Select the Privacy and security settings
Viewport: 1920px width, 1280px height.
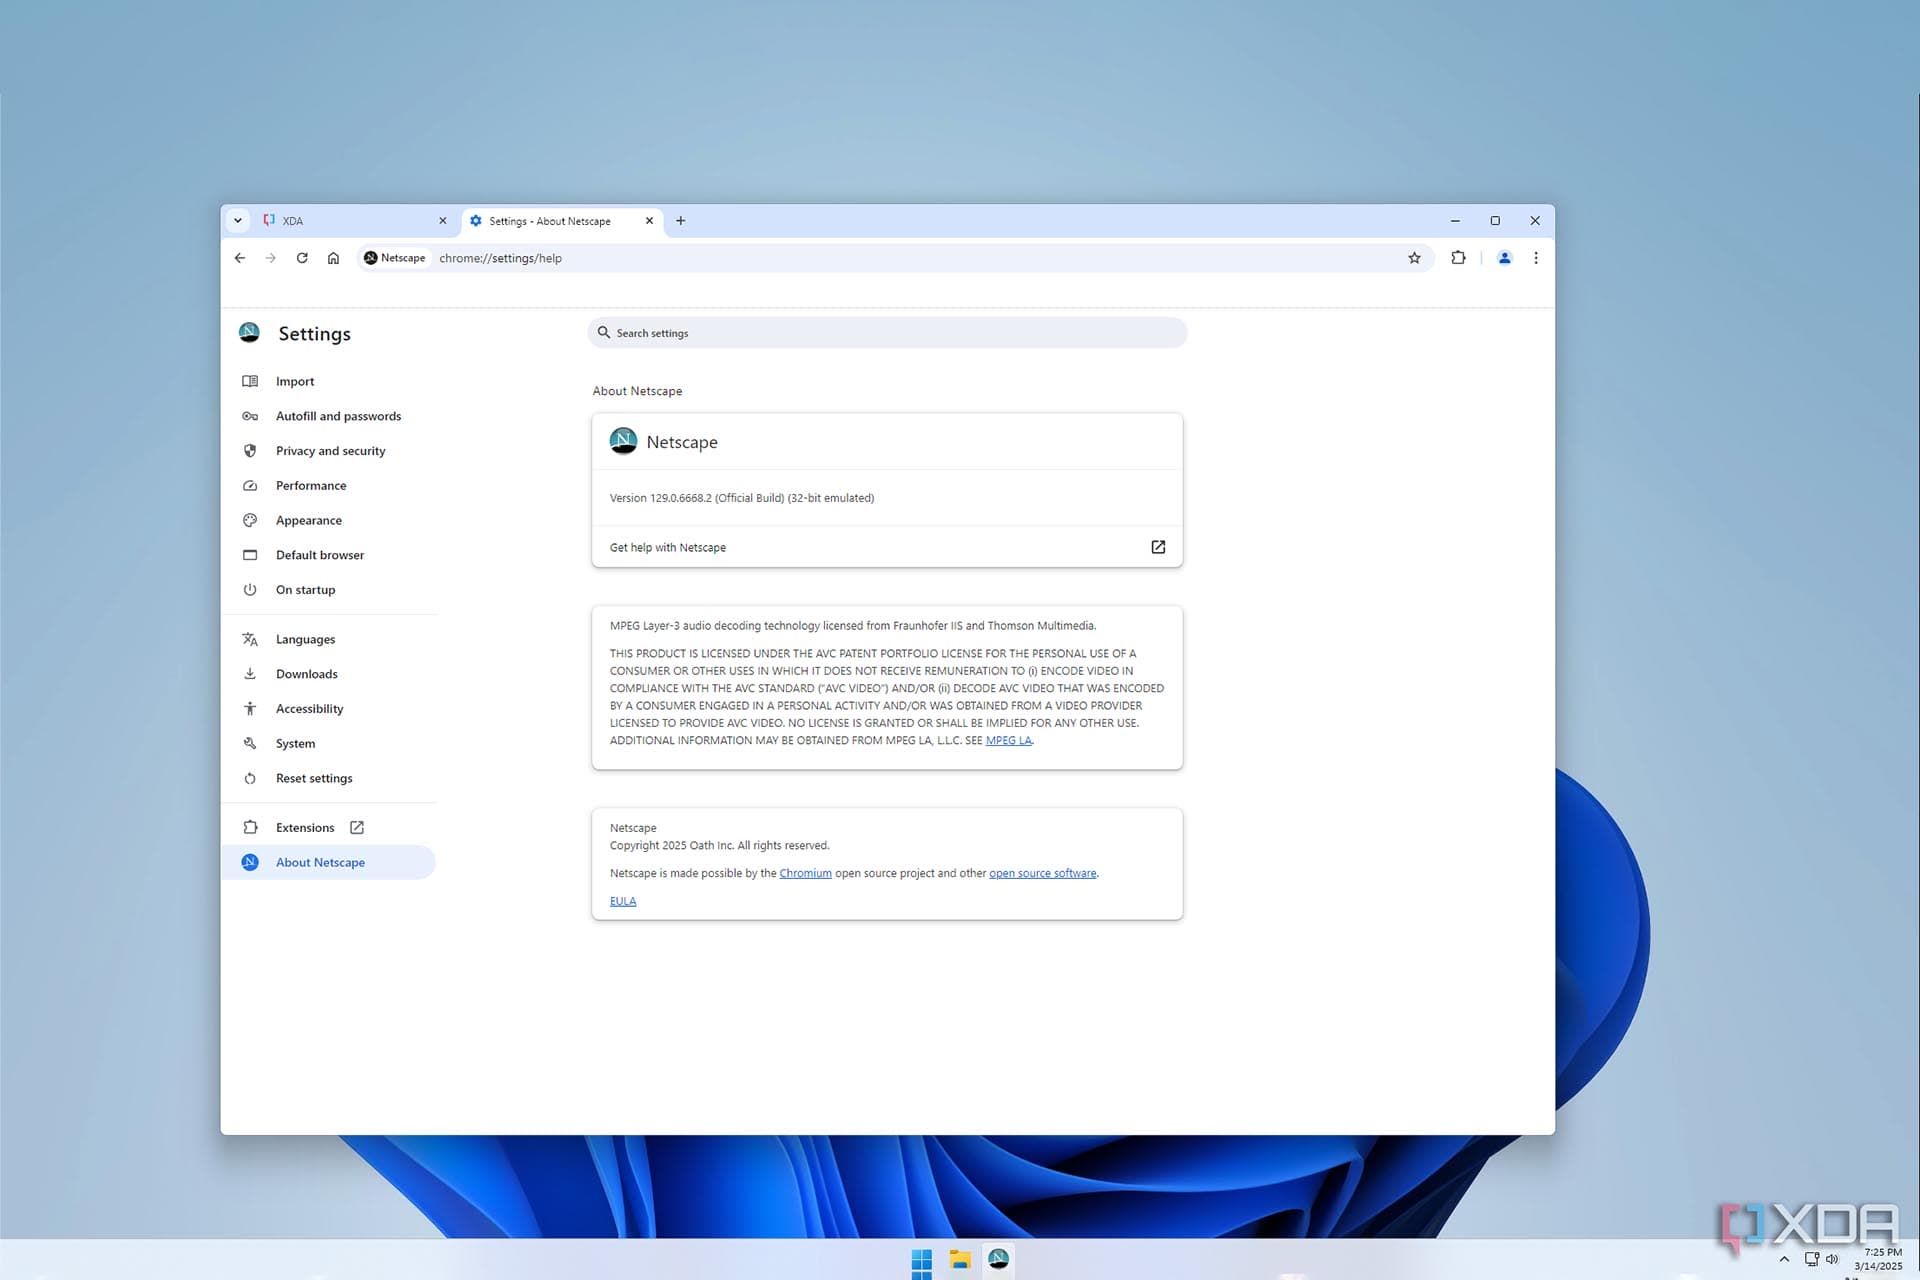click(x=330, y=450)
